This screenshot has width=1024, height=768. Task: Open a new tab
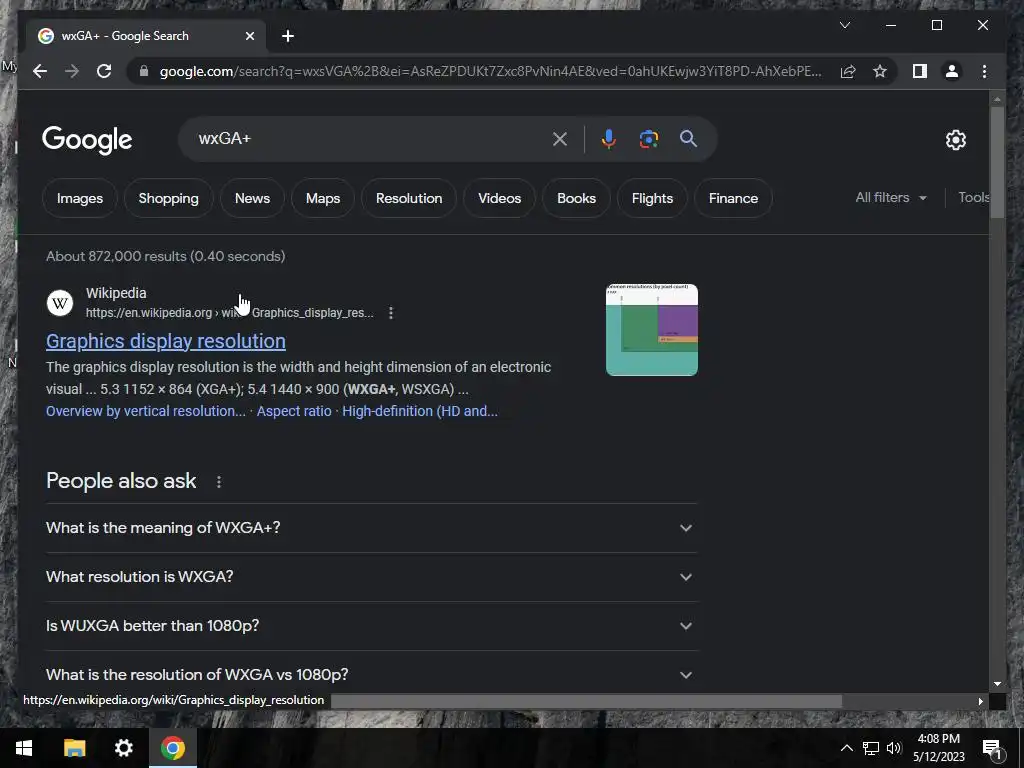point(288,36)
